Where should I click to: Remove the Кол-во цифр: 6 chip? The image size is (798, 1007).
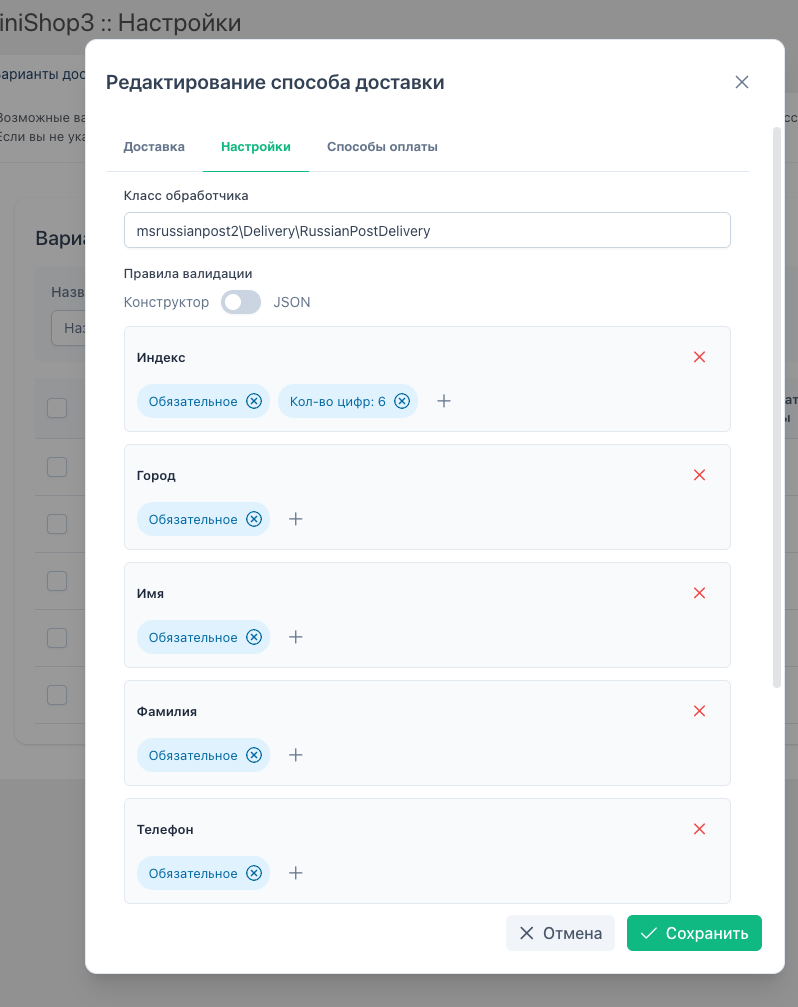402,400
